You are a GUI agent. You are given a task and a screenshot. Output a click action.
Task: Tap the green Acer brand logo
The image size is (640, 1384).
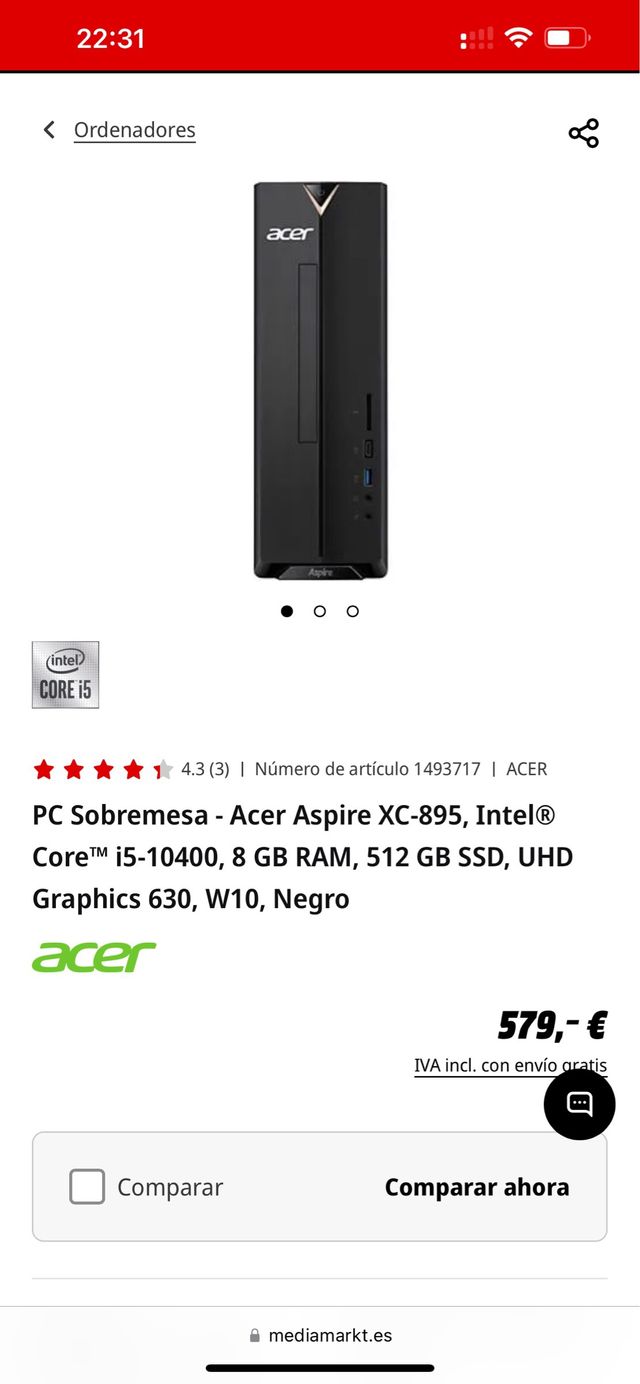[94, 957]
